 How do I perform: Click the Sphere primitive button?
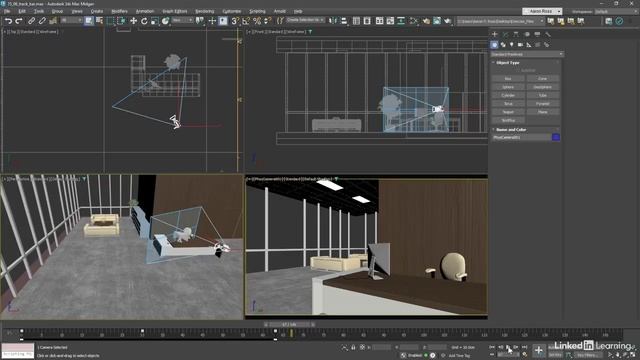[508, 87]
